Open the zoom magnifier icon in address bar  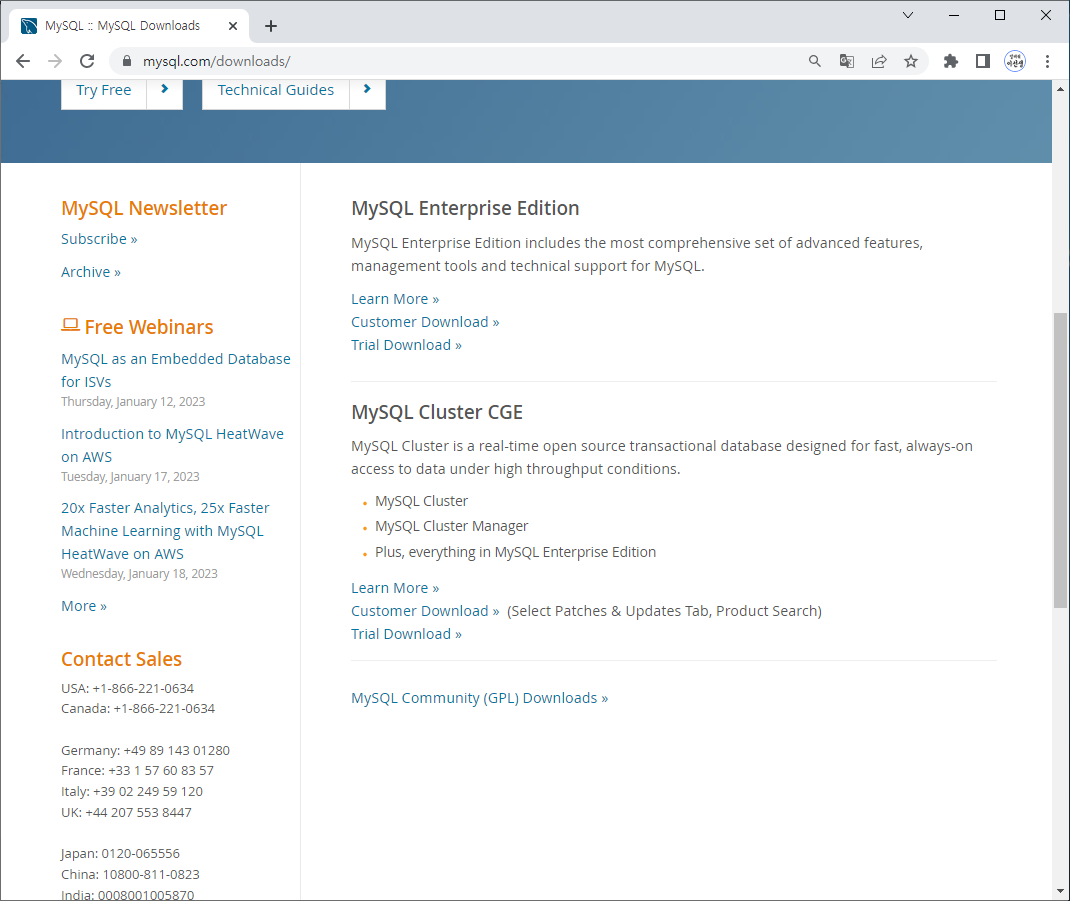[x=814, y=61]
